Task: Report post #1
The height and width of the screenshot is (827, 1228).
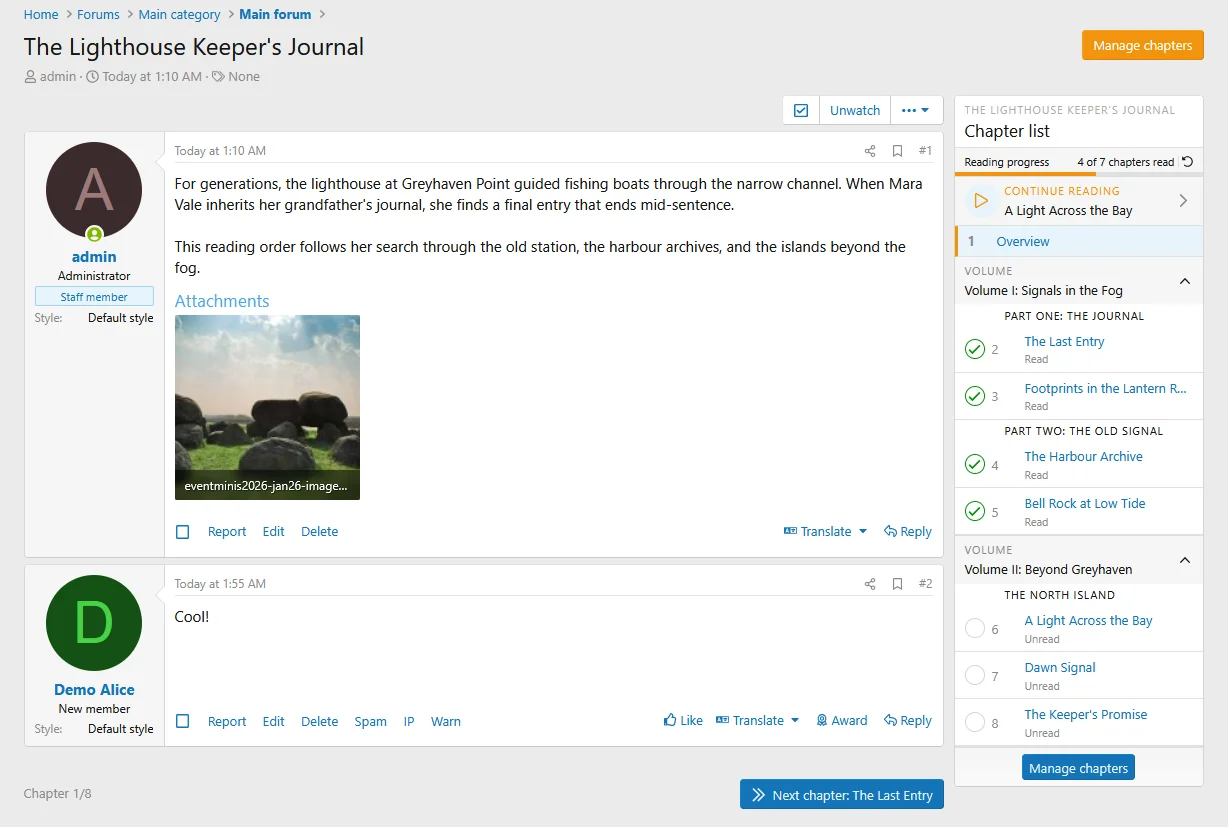Action: click(x=227, y=532)
